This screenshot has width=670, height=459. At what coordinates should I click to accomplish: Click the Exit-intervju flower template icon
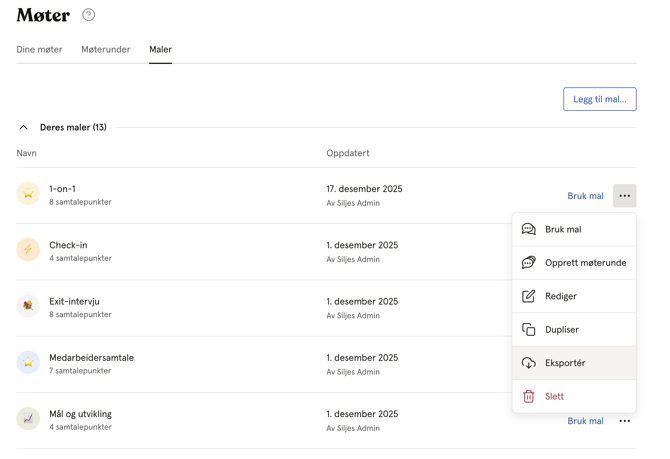coord(28,306)
